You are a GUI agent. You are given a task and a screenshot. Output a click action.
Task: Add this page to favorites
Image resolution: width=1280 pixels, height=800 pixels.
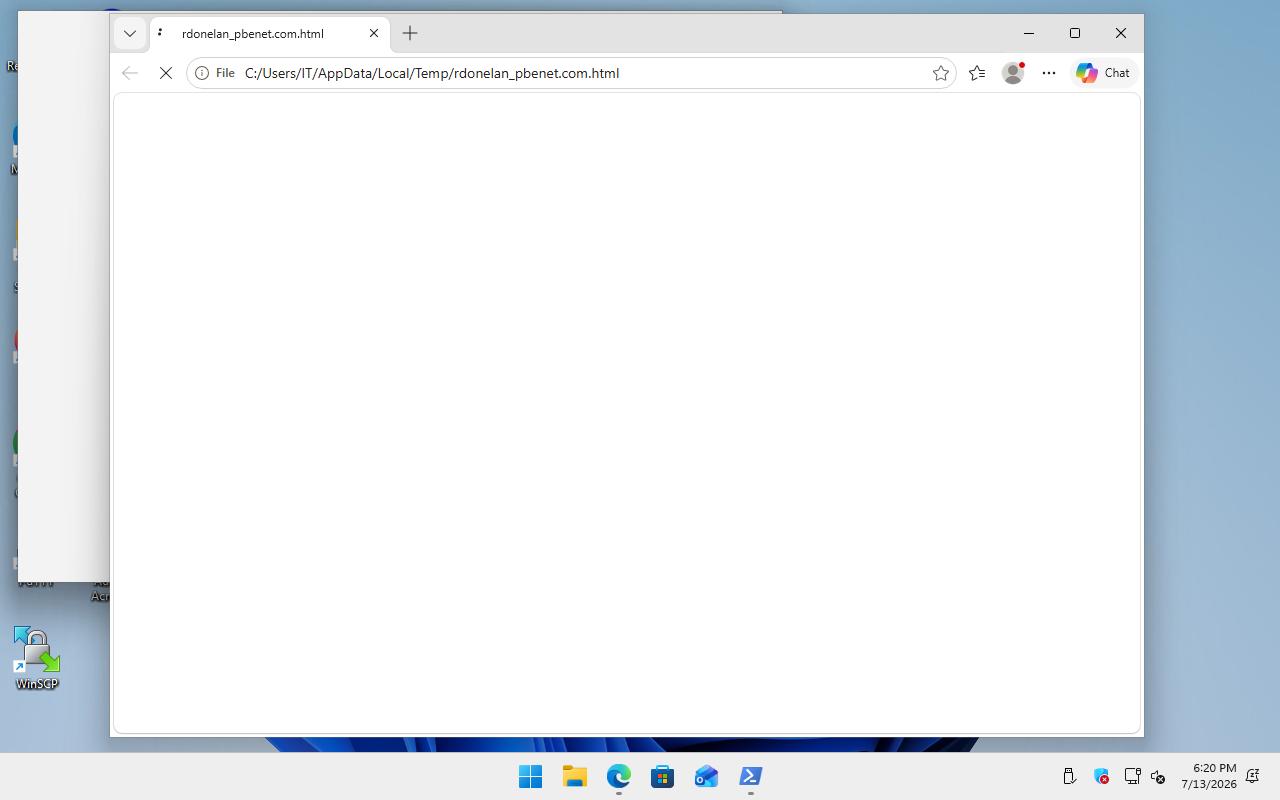[941, 73]
